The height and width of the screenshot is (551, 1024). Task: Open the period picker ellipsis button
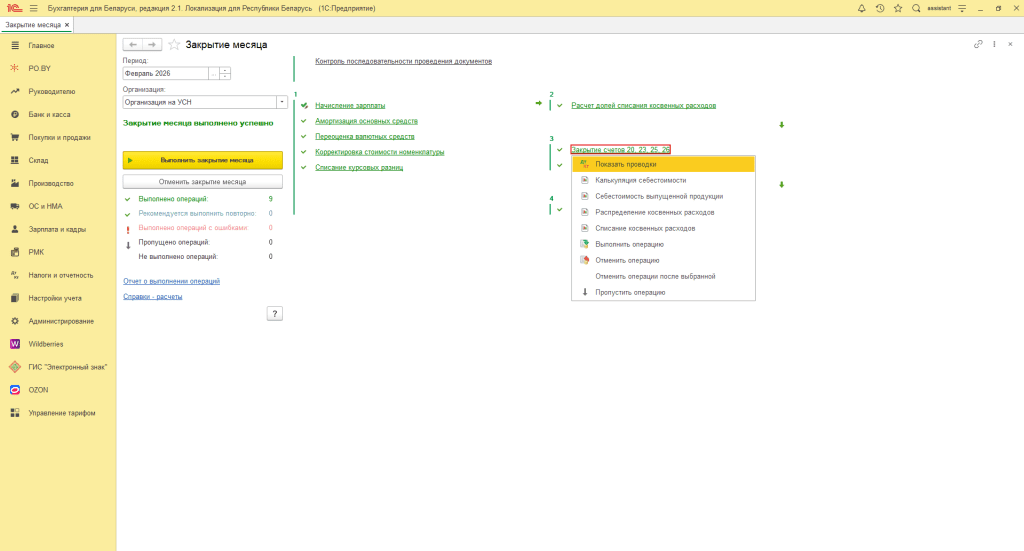(213, 73)
